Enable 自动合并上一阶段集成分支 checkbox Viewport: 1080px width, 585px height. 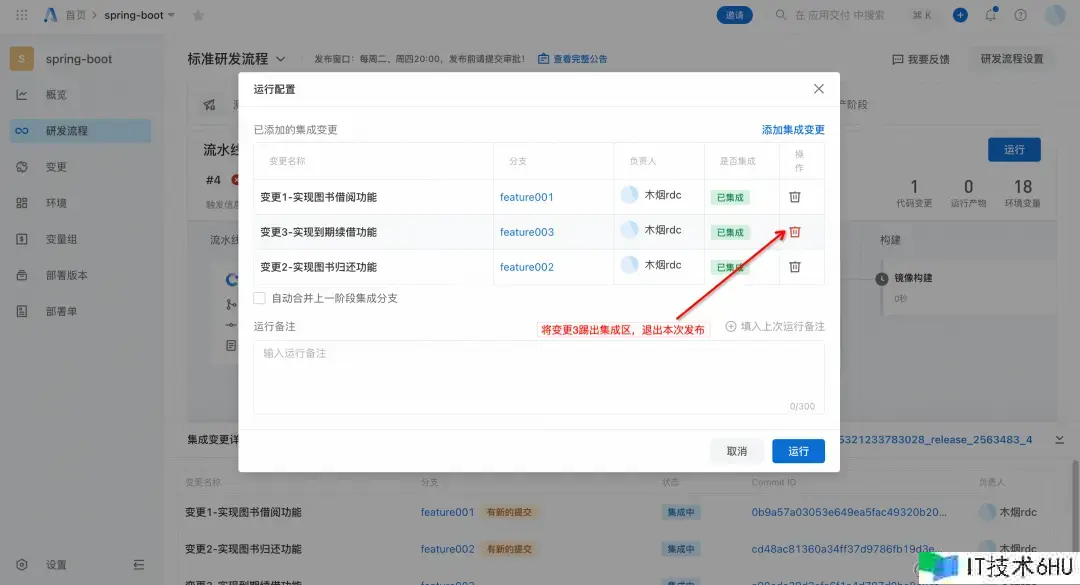point(260,298)
